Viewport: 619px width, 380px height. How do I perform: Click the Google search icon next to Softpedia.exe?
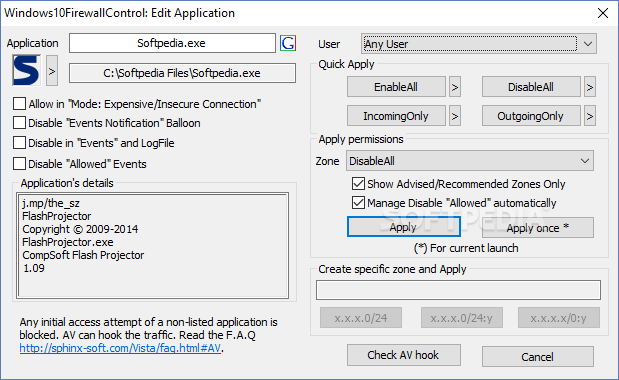pos(288,43)
